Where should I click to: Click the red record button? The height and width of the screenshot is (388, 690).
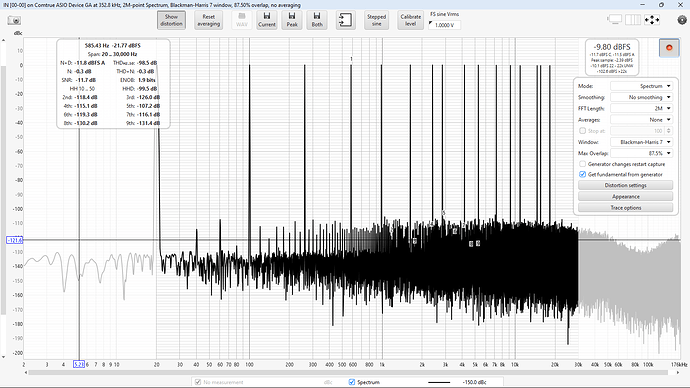tap(669, 48)
